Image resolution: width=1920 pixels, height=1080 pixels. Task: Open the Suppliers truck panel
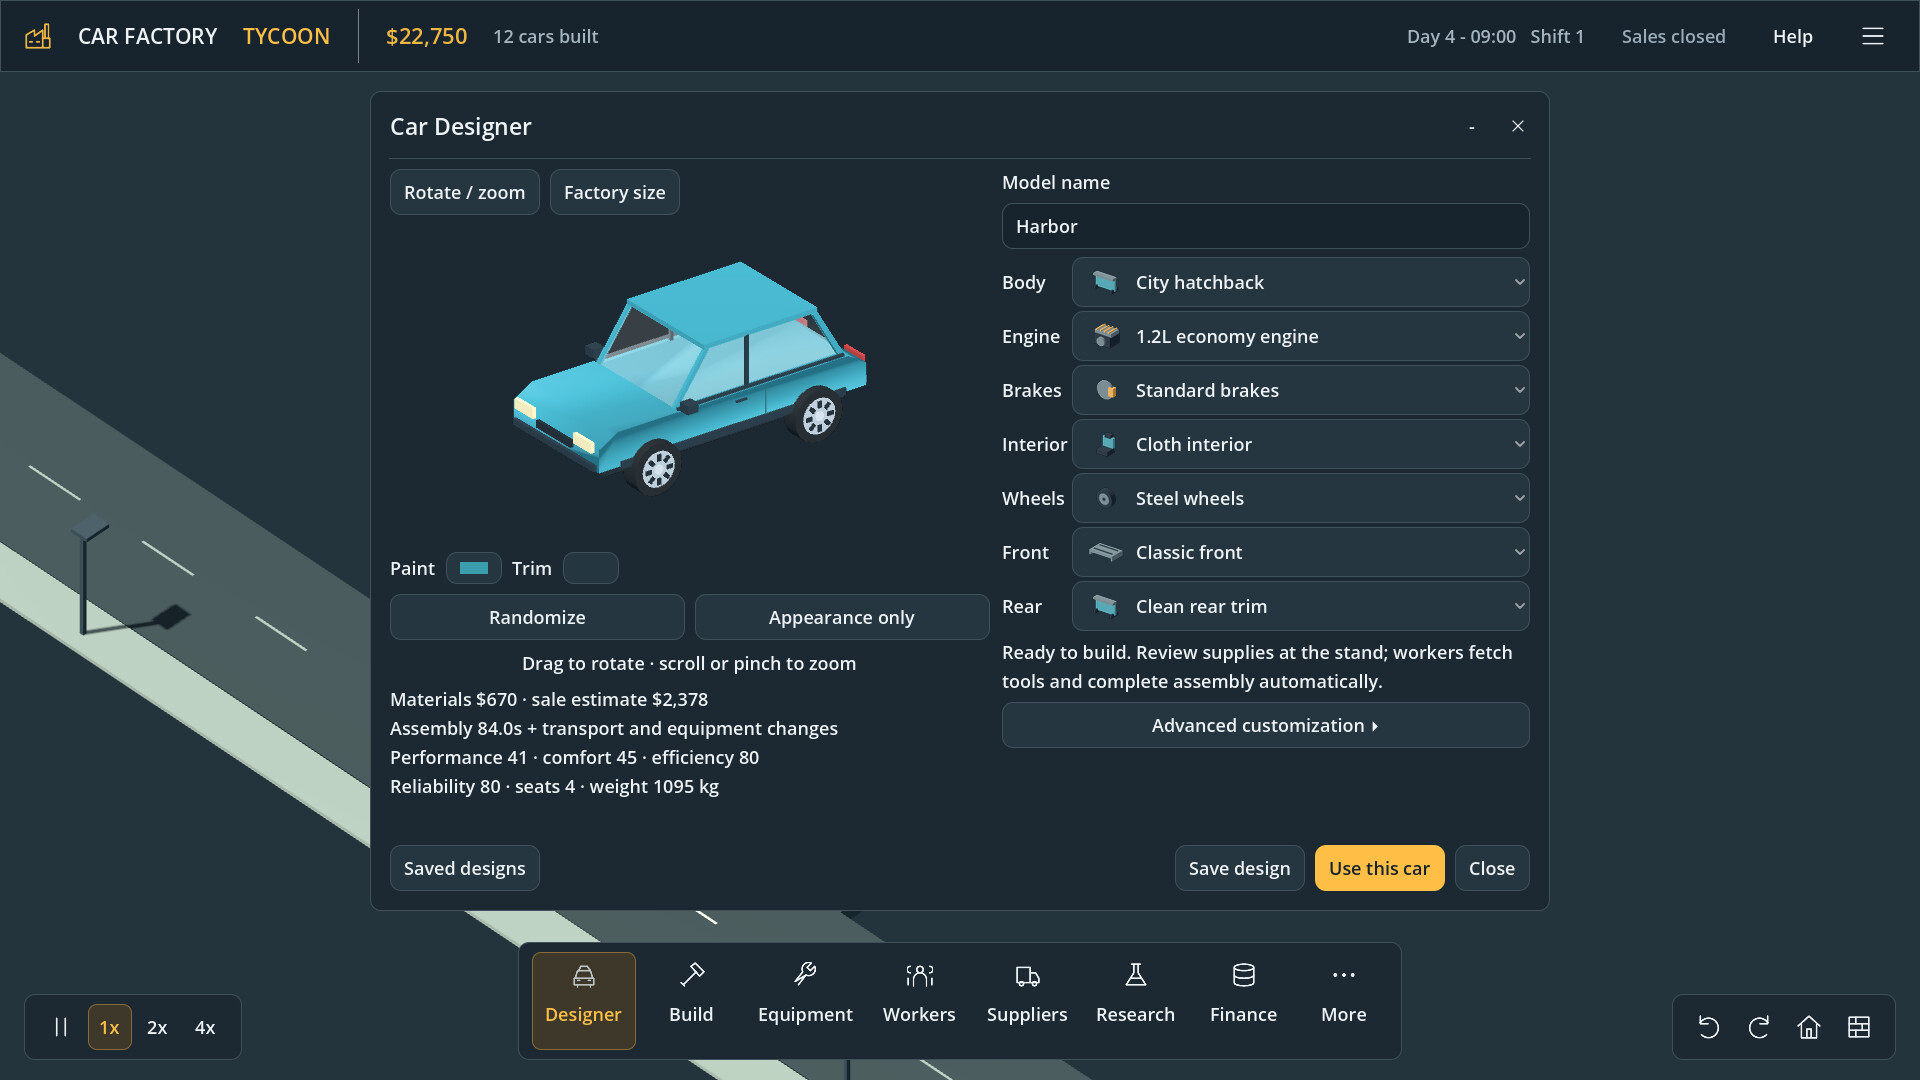click(x=1027, y=1000)
